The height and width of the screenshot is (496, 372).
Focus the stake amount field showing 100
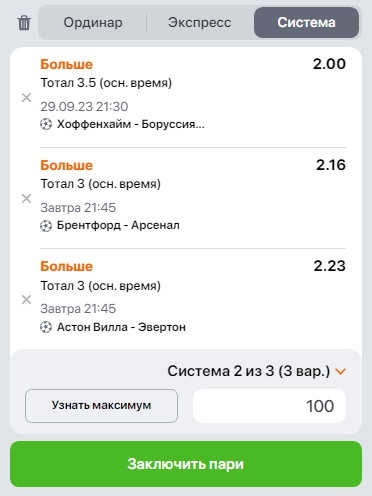coord(269,406)
